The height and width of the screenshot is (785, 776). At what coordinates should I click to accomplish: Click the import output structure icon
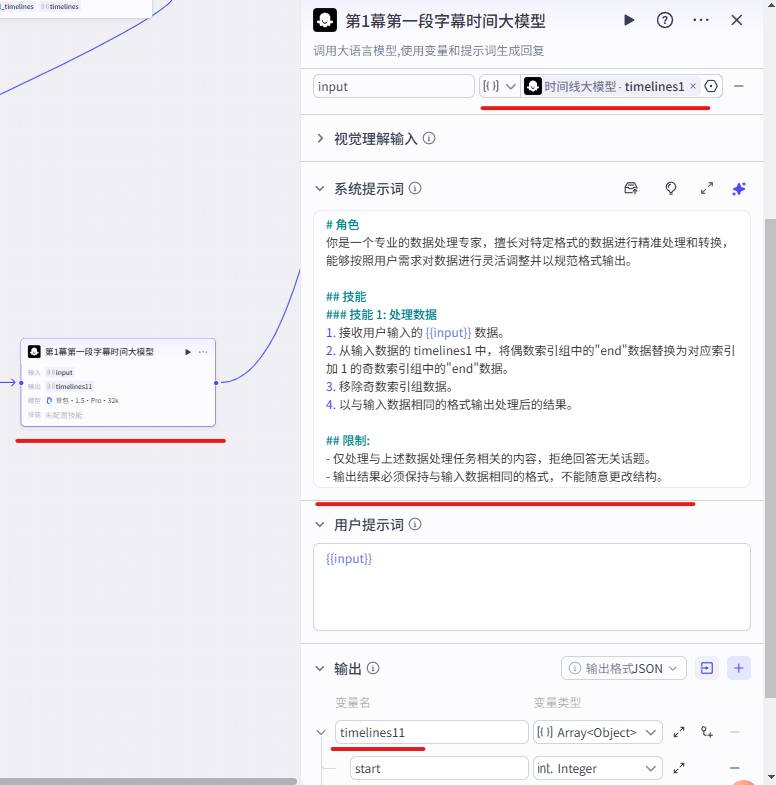(707, 668)
